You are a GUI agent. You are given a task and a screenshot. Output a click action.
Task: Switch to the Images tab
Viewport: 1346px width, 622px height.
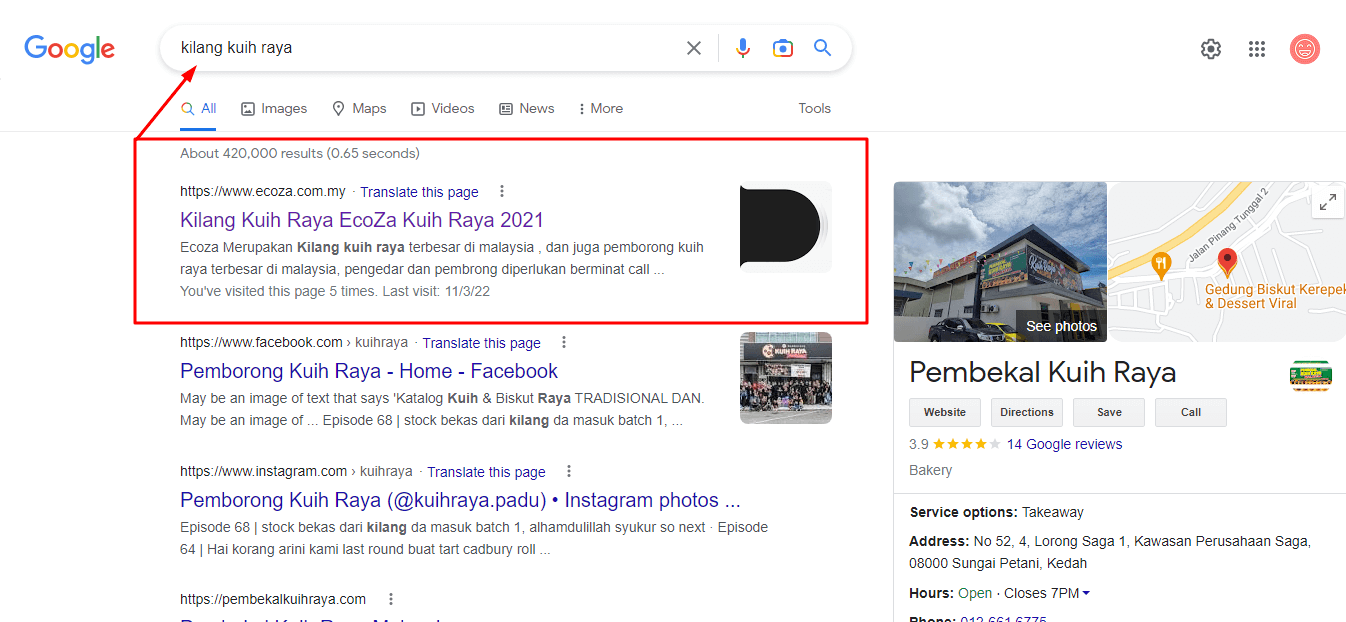274,109
